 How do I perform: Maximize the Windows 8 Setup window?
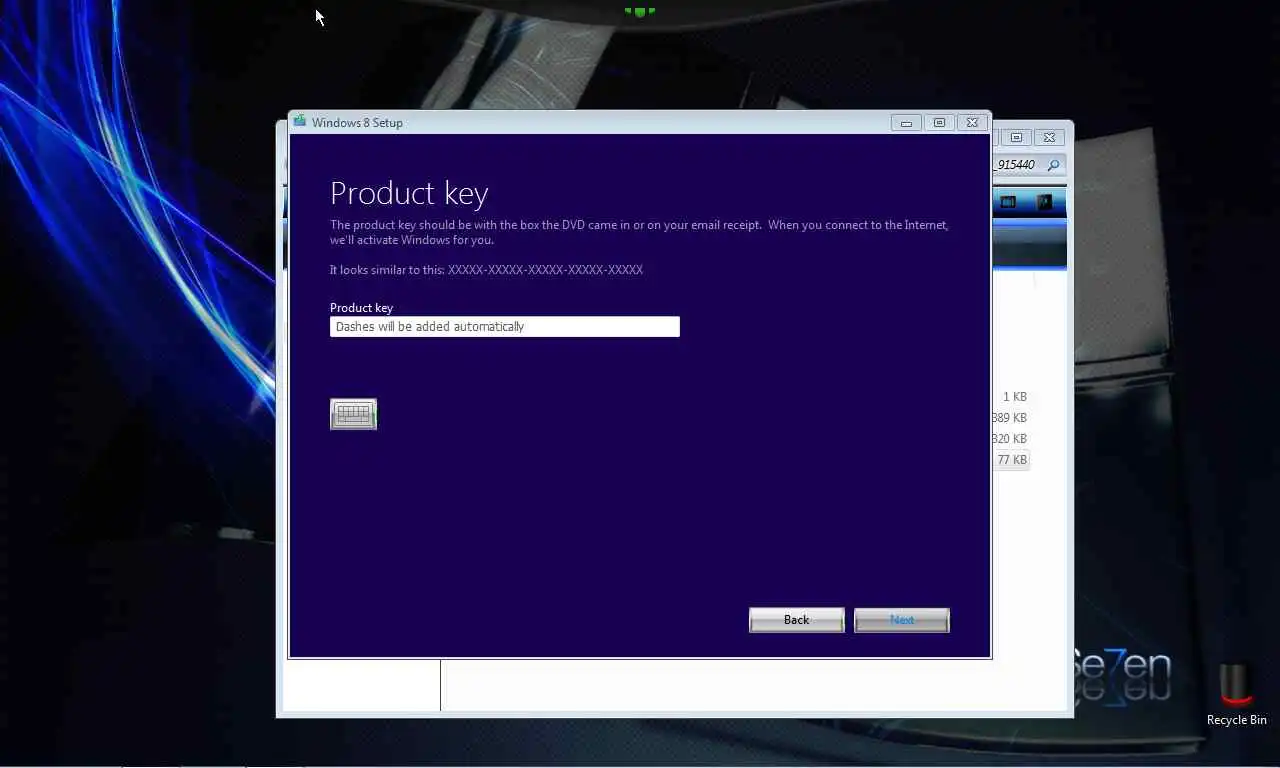pos(939,123)
